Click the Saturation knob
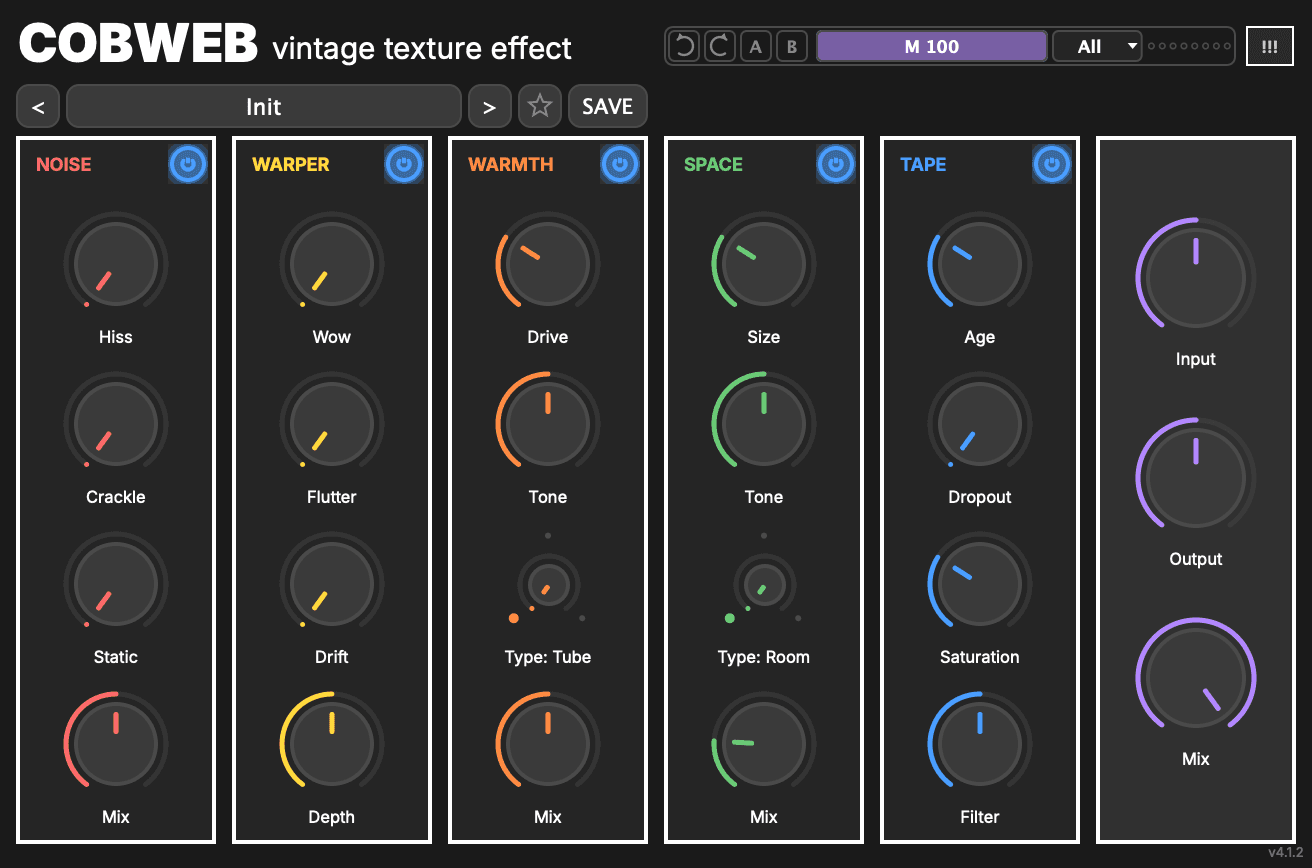The height and width of the screenshot is (868, 1312). click(980, 584)
